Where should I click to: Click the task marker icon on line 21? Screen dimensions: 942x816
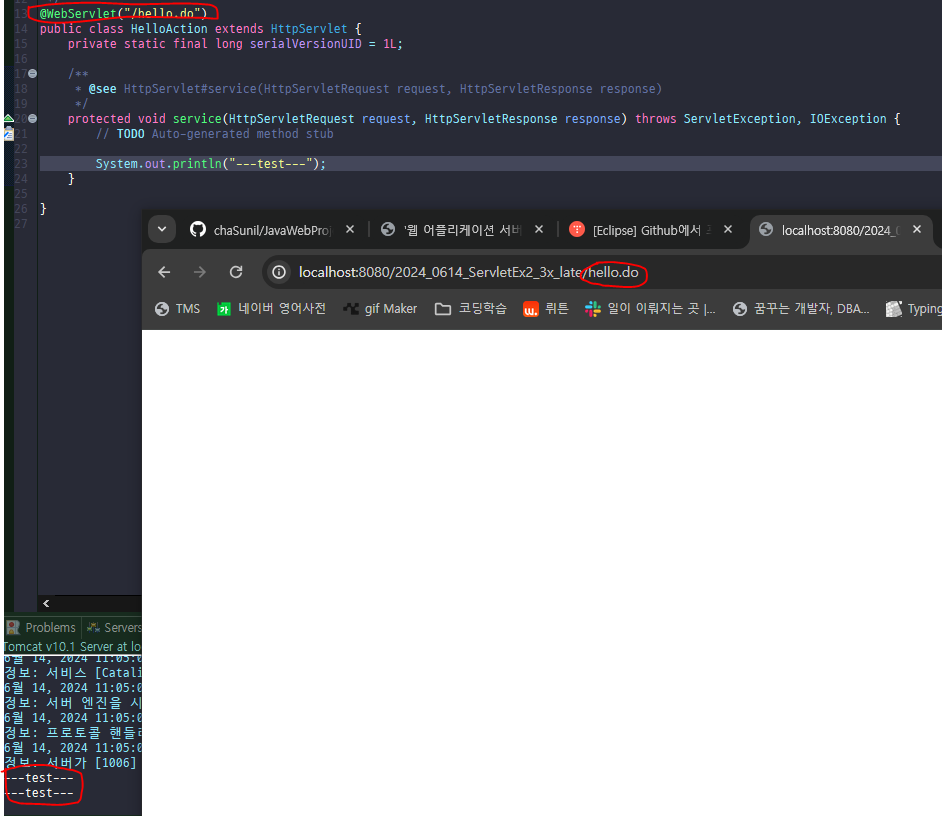(9, 134)
